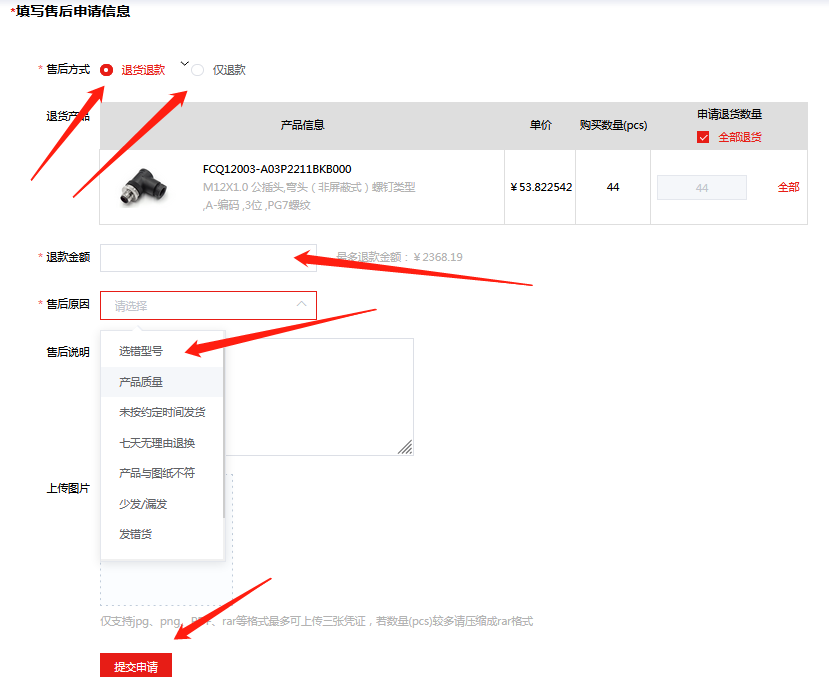Image resolution: width=829 pixels, height=677 pixels.
Task: Pick 未按约定时间发货 as the reason
Action: (x=162, y=412)
